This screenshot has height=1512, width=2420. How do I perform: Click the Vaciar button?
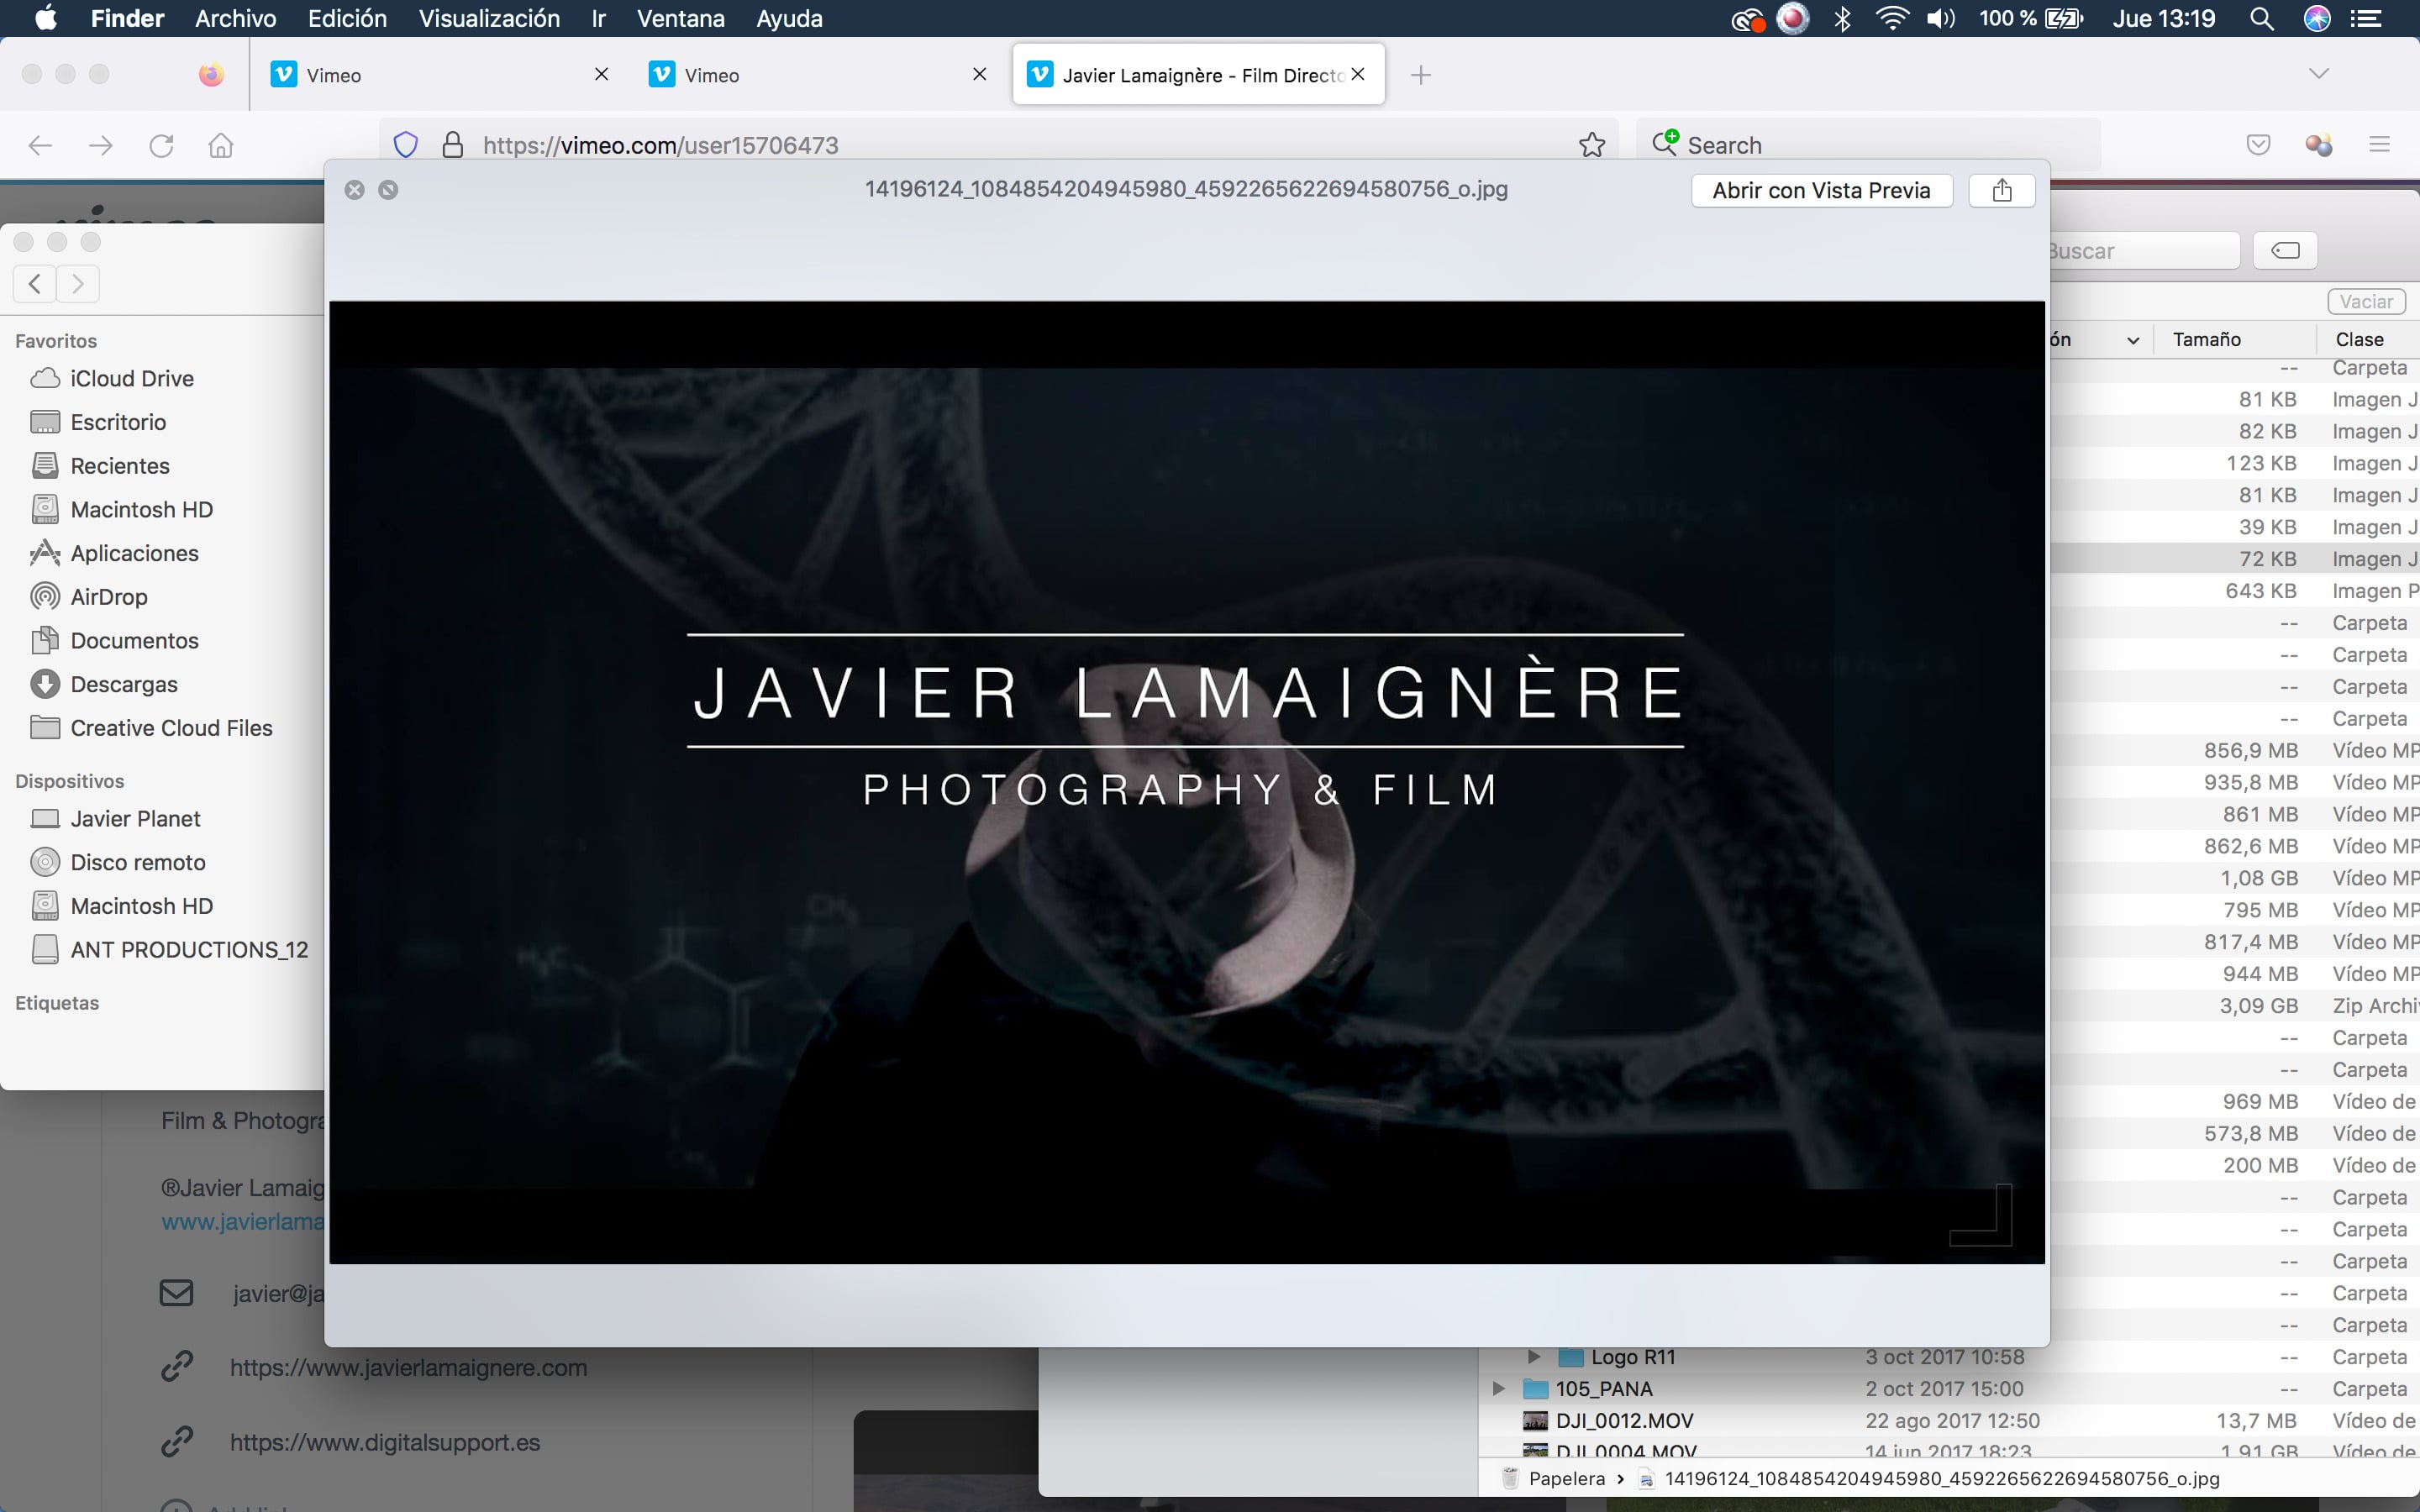pos(2366,302)
